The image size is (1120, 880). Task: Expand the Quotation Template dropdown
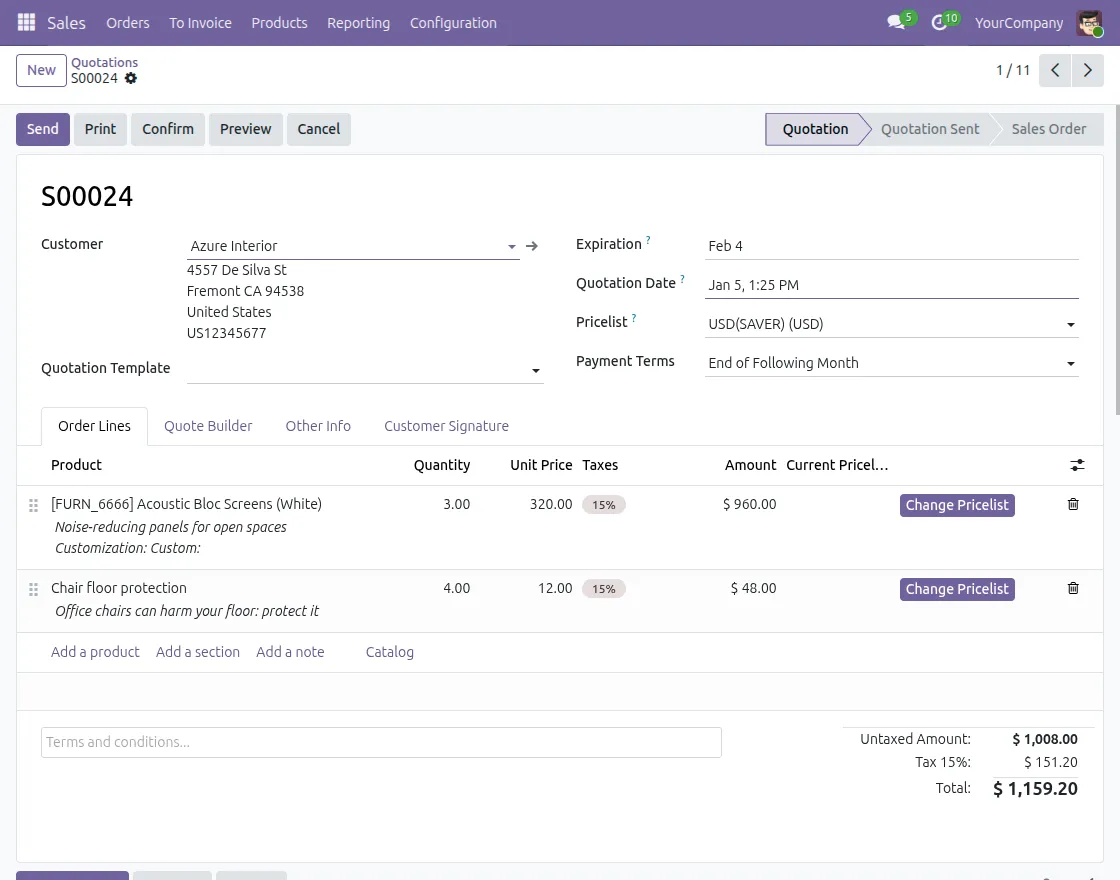pyautogui.click(x=536, y=370)
